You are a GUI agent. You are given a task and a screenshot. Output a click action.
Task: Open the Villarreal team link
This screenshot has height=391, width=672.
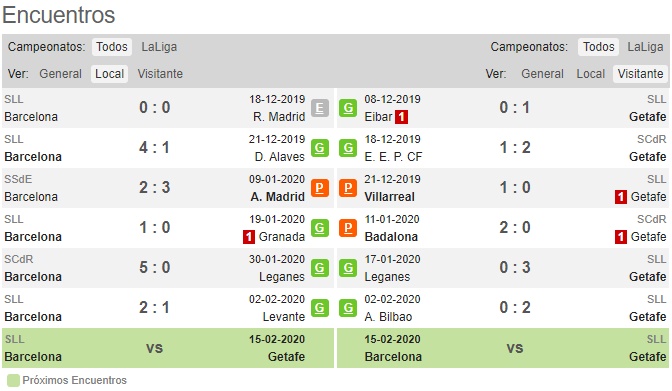[389, 197]
